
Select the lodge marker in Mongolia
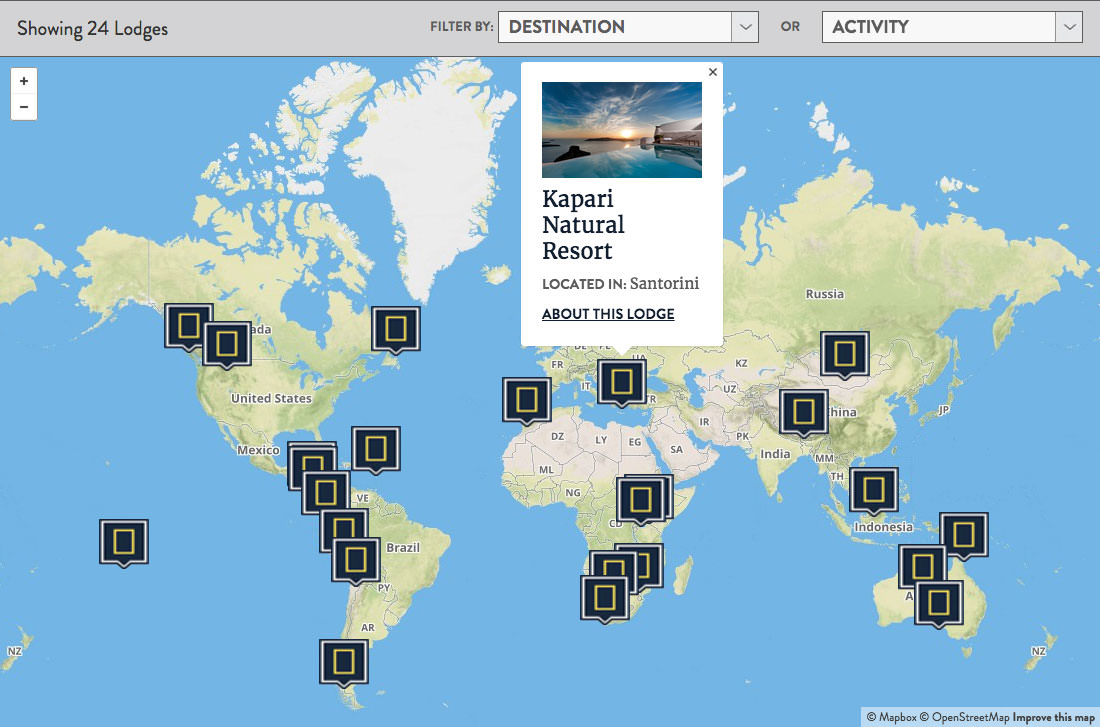coord(845,355)
